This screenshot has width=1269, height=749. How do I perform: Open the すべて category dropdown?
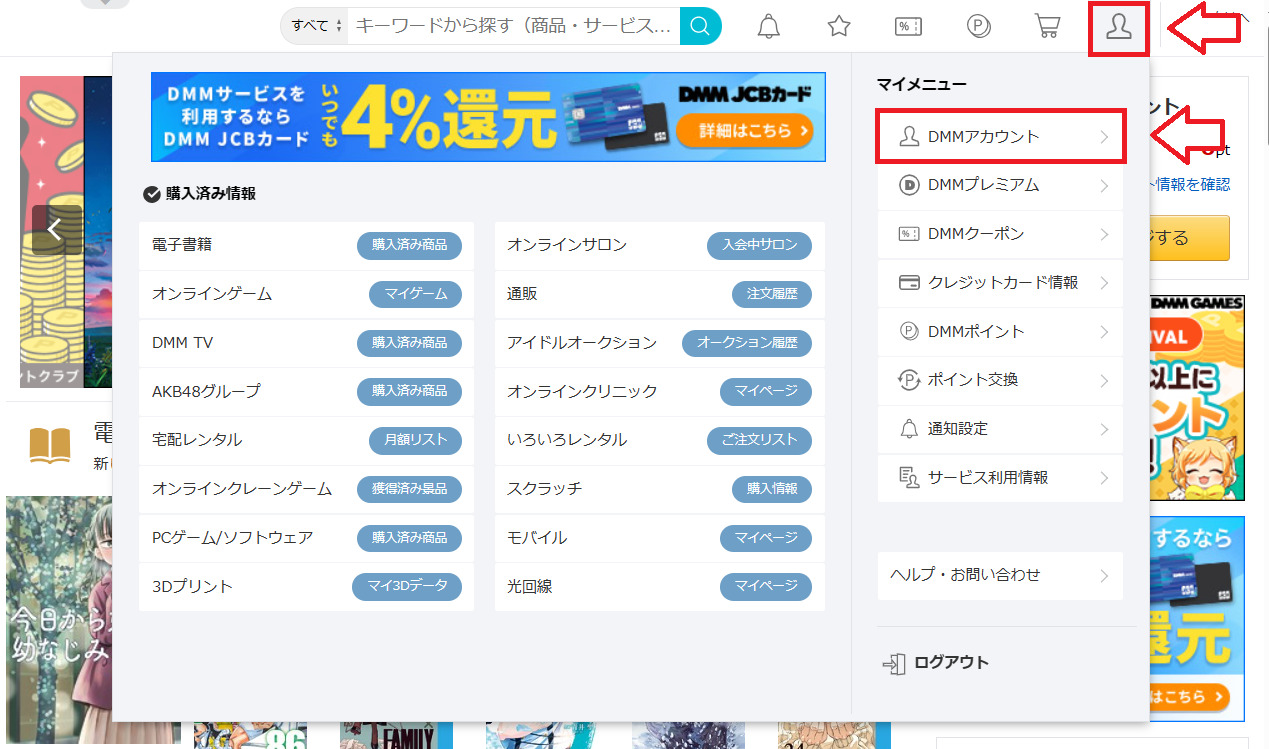pyautogui.click(x=315, y=26)
